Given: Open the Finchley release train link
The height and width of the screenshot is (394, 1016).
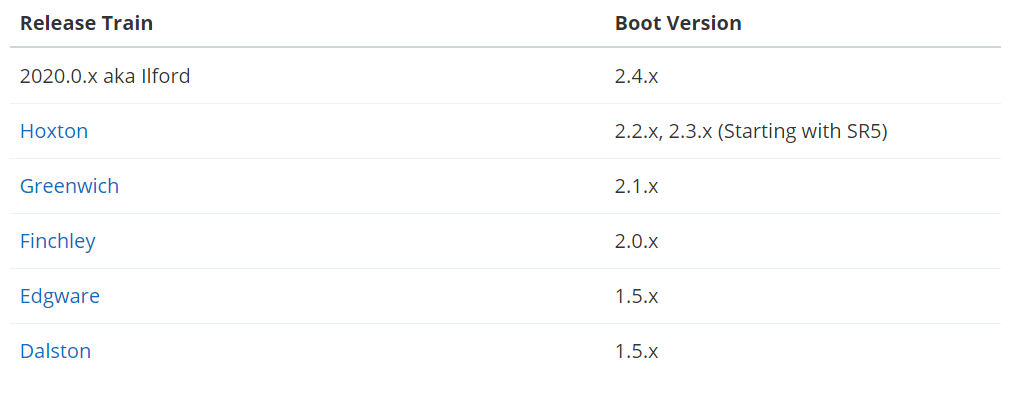Looking at the screenshot, I should [x=58, y=241].
